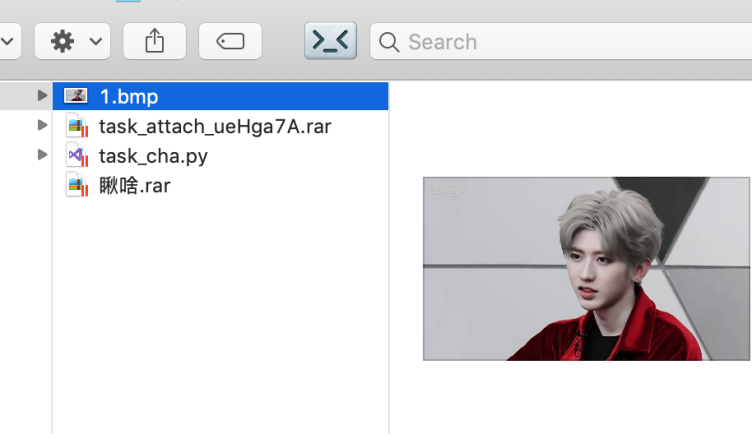This screenshot has width=752, height=435.
Task: Open the chevron dropdown on the gear button
Action: pos(95,42)
